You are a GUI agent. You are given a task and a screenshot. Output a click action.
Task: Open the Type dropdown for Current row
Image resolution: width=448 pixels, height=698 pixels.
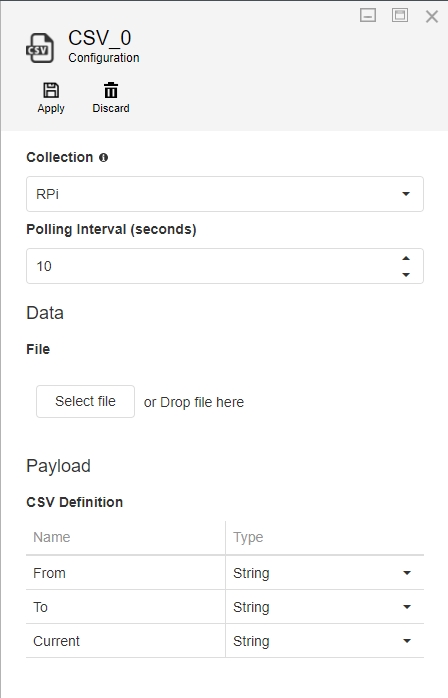click(325, 641)
